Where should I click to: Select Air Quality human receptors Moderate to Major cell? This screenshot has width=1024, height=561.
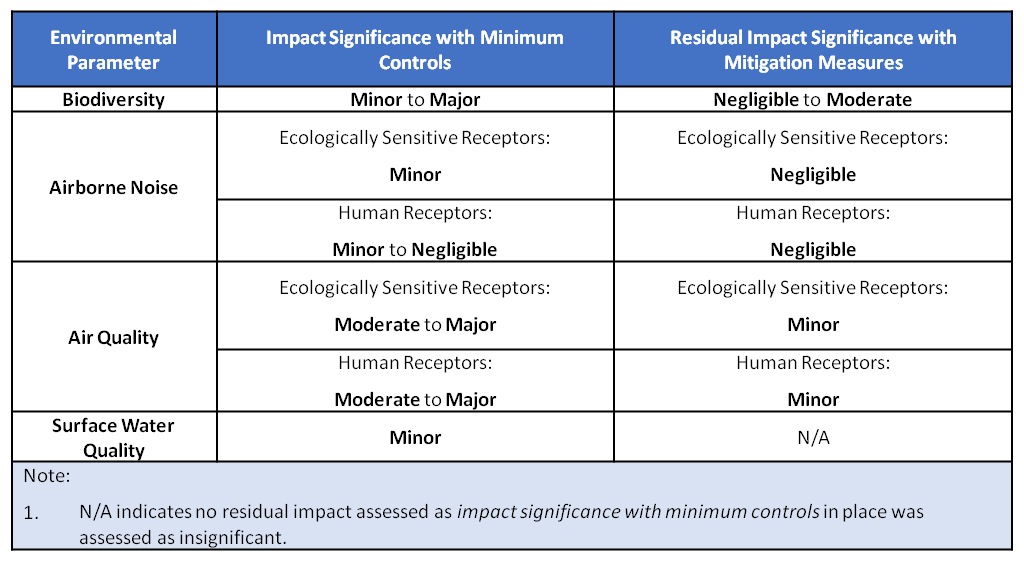point(415,381)
